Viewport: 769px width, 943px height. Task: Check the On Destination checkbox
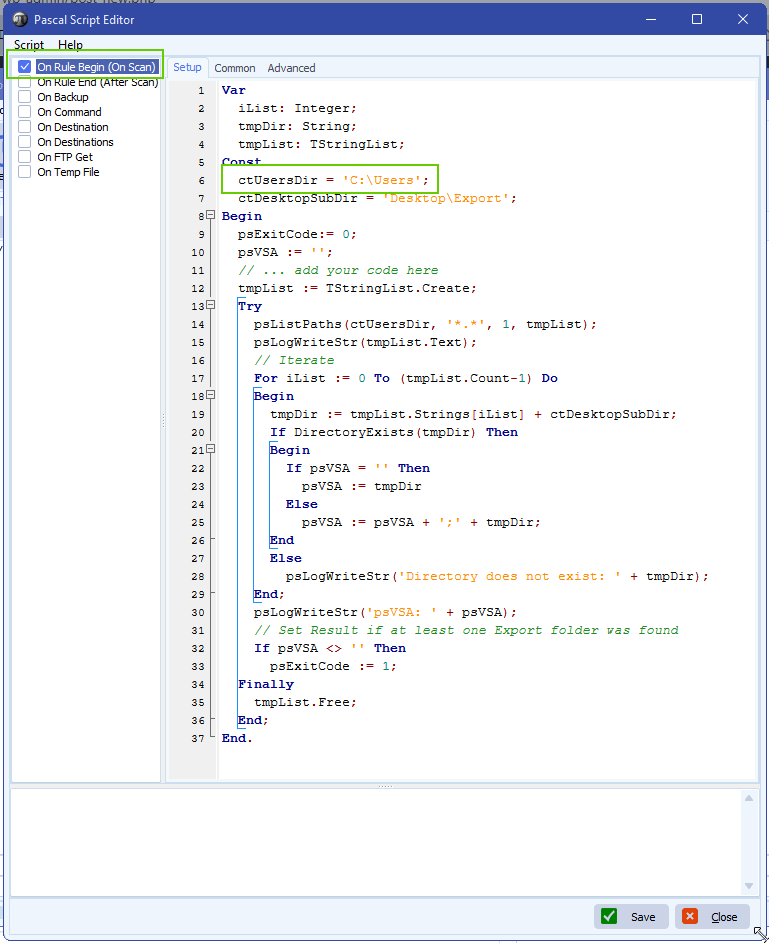click(25, 127)
